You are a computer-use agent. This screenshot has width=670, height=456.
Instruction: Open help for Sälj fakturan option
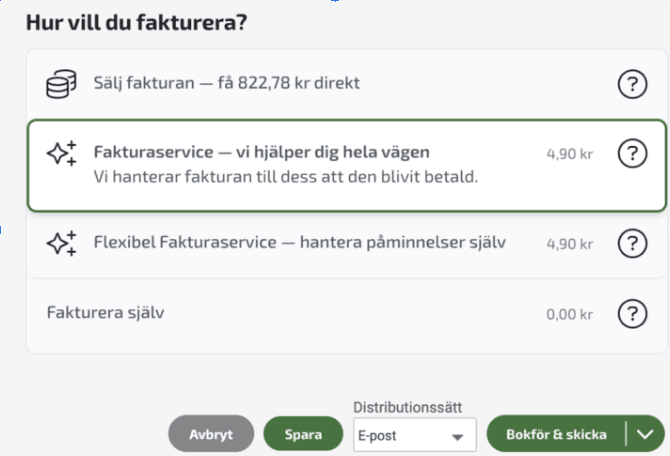(632, 85)
